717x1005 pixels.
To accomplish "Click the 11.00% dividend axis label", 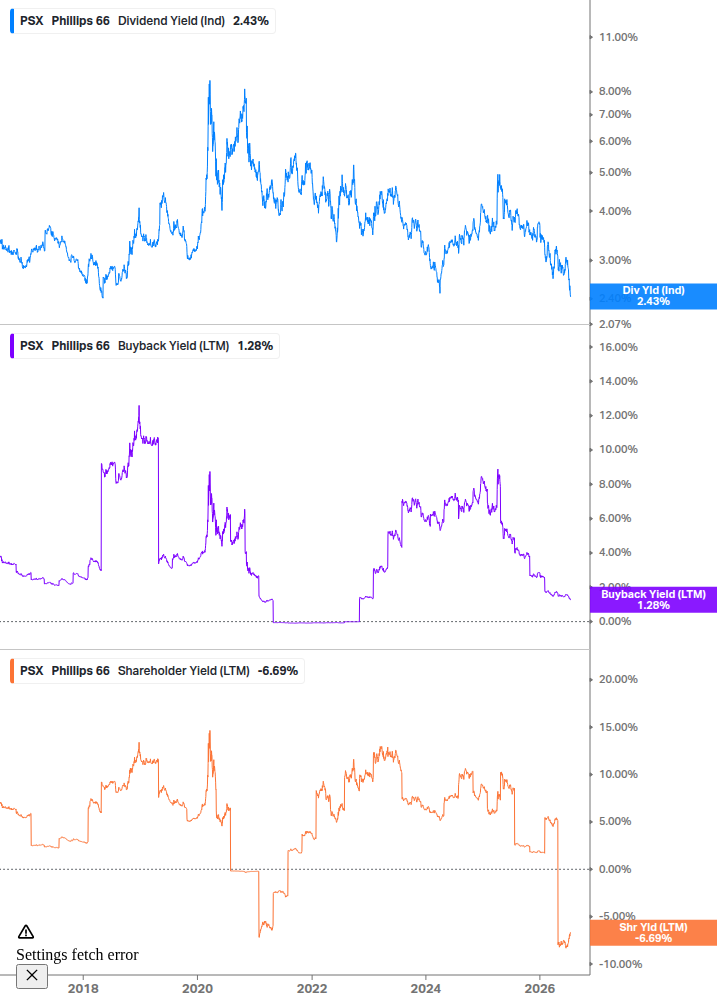I will tap(618, 37).
